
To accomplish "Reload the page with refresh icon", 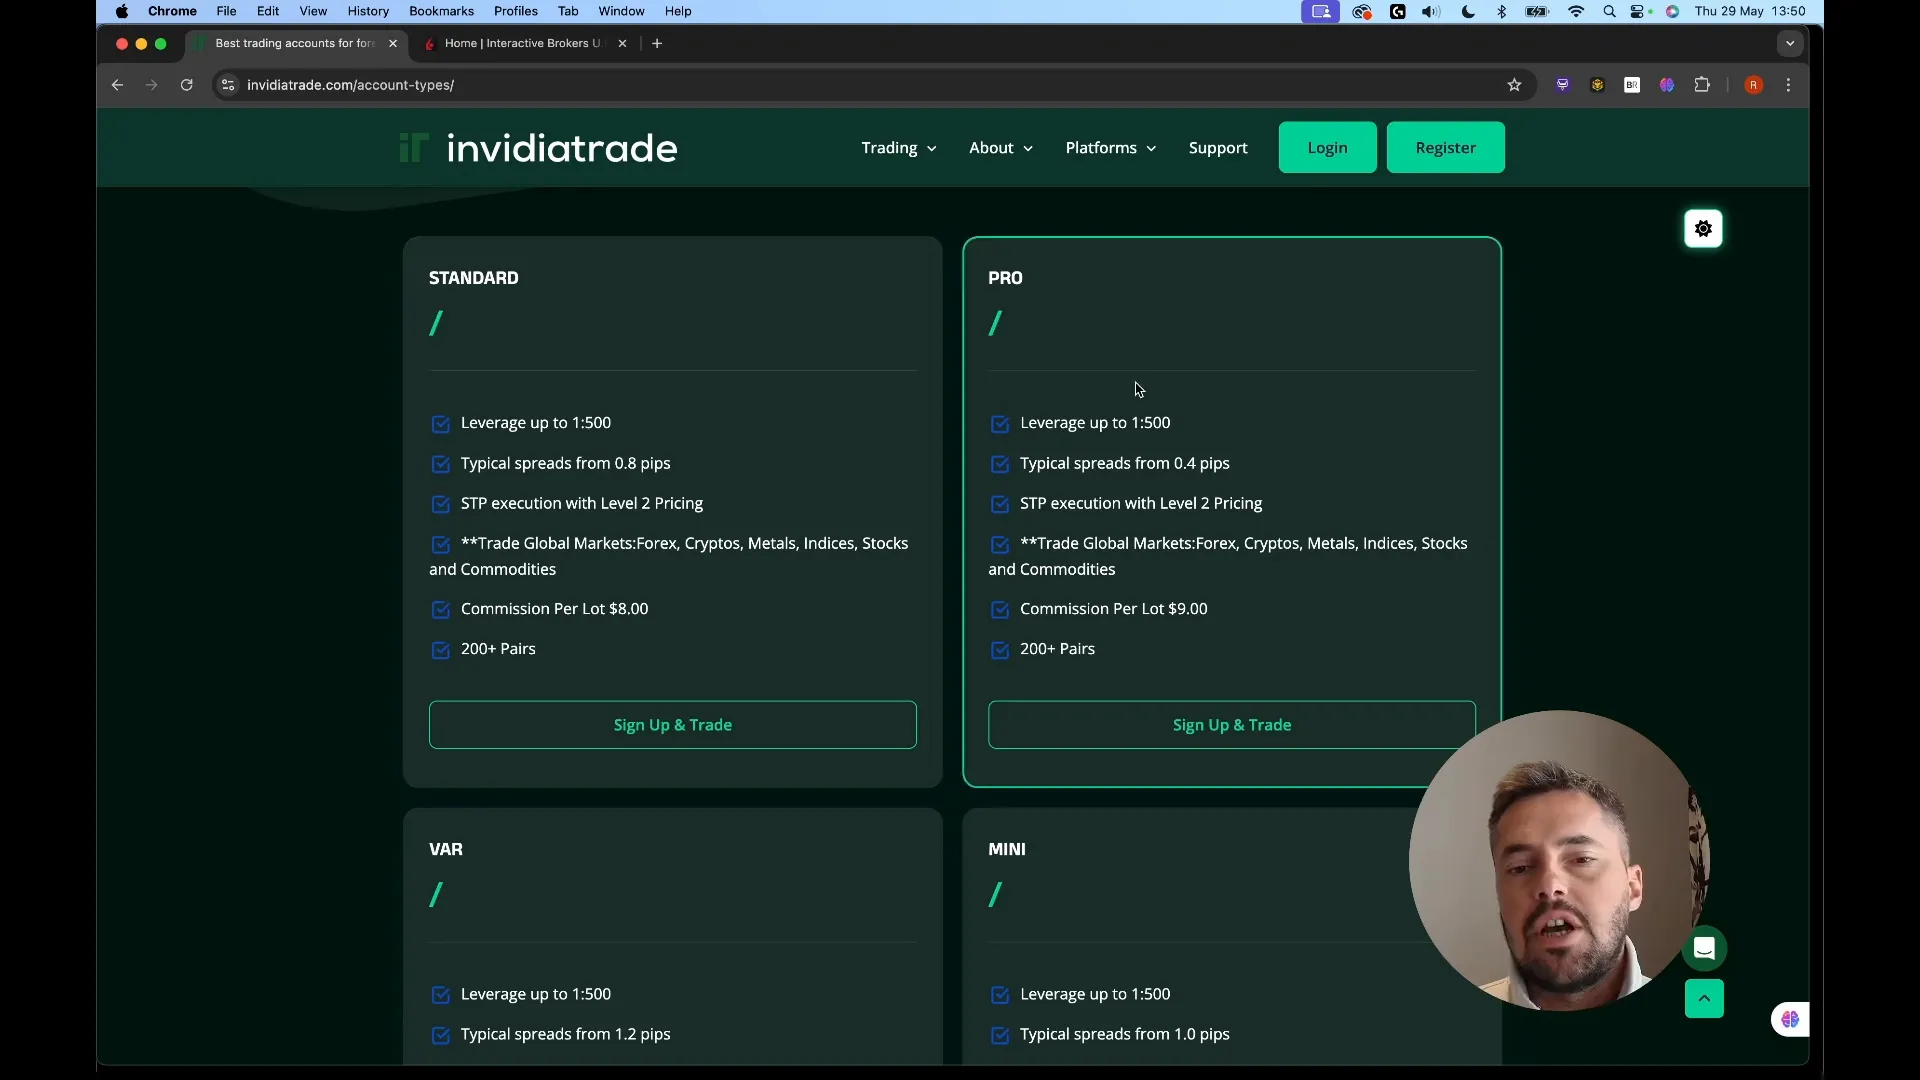I will (186, 85).
